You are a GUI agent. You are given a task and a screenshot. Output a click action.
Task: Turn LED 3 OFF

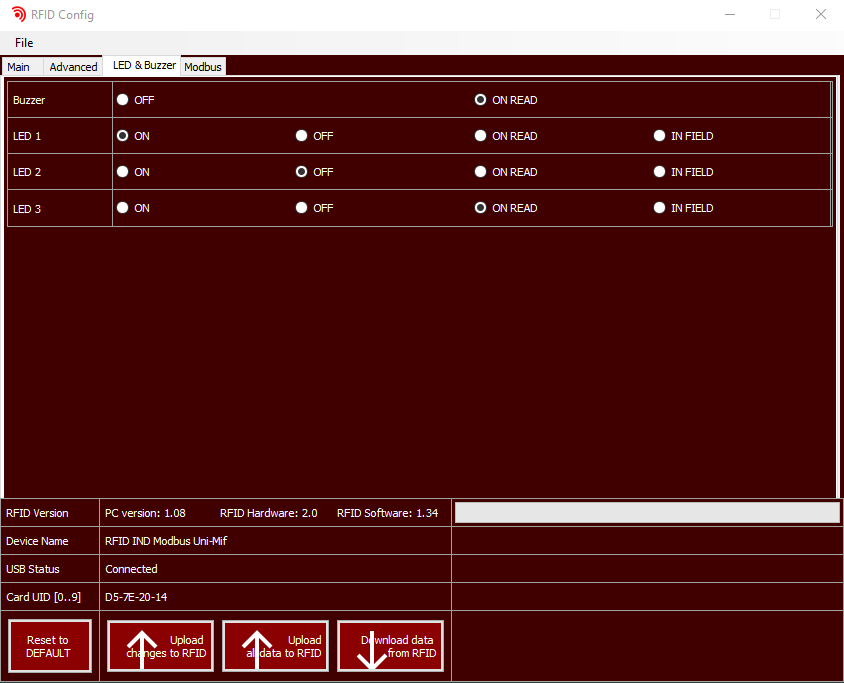[302, 208]
